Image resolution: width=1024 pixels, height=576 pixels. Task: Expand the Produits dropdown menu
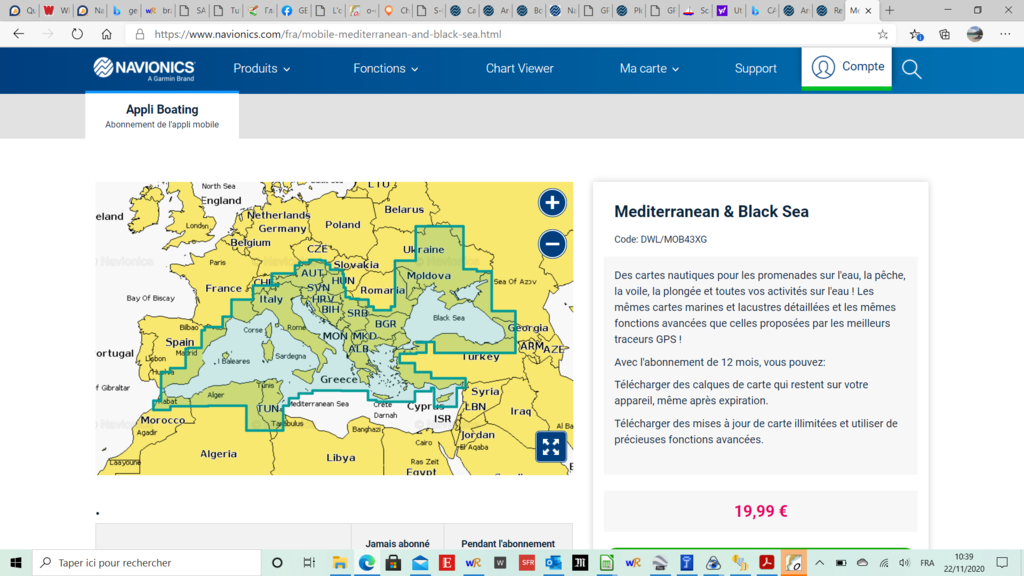pyautogui.click(x=262, y=69)
